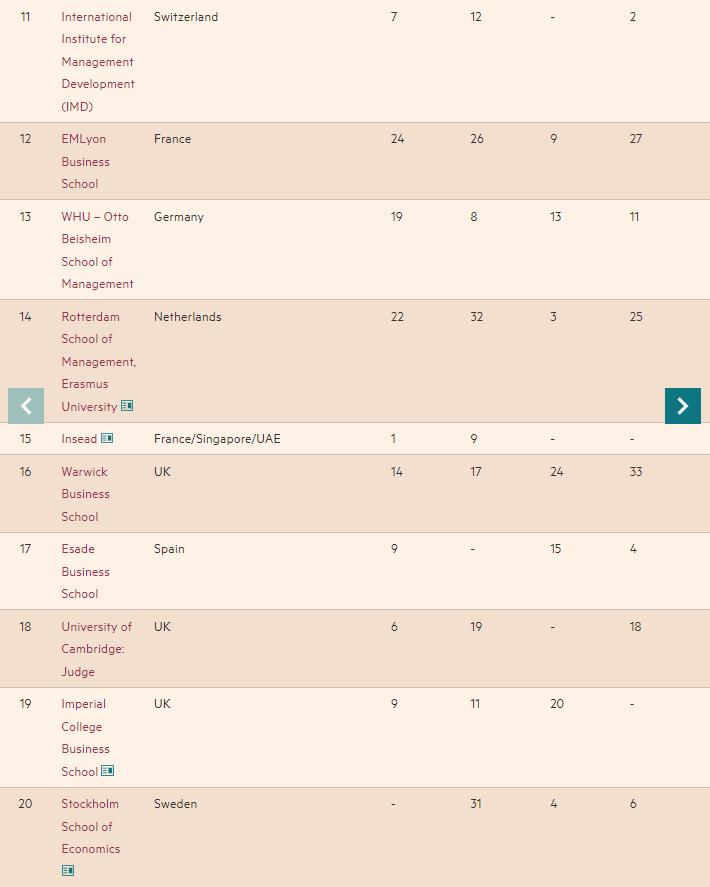The height and width of the screenshot is (887, 710).
Task: Click the profile icon beside Imperial College Business School
Action: click(x=107, y=771)
